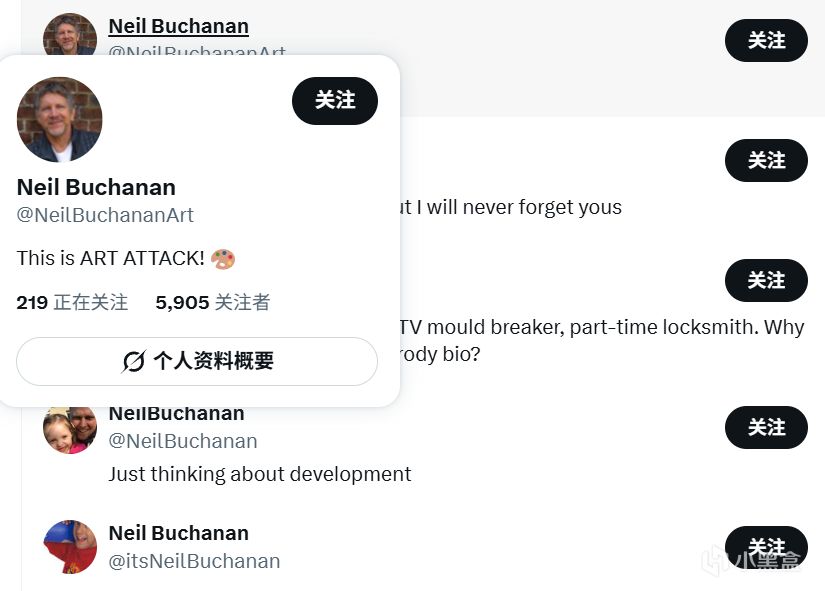Viewport: 825px width, 591px height.
Task: View the 219 正在关注 following list
Action: click(x=72, y=302)
